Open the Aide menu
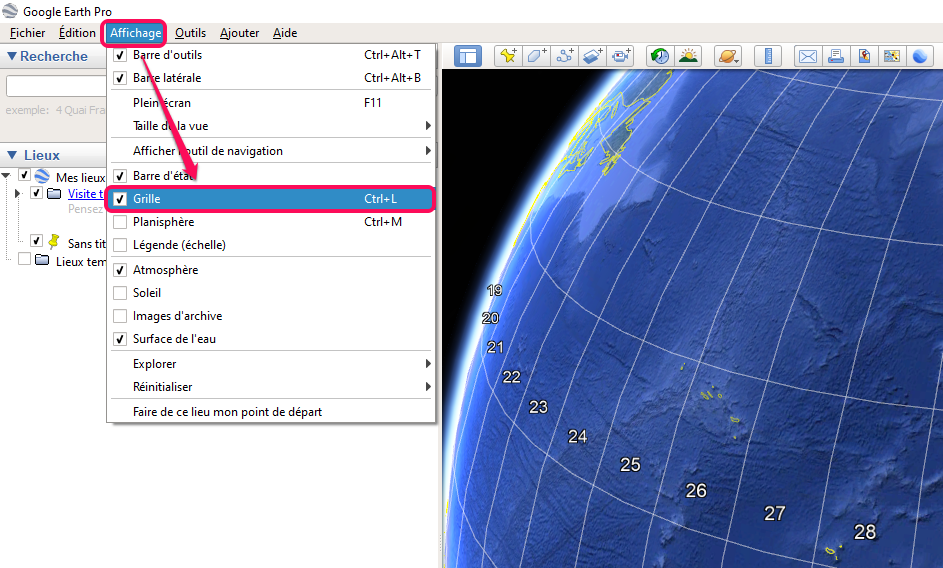Image resolution: width=943 pixels, height=568 pixels. pyautogui.click(x=284, y=33)
